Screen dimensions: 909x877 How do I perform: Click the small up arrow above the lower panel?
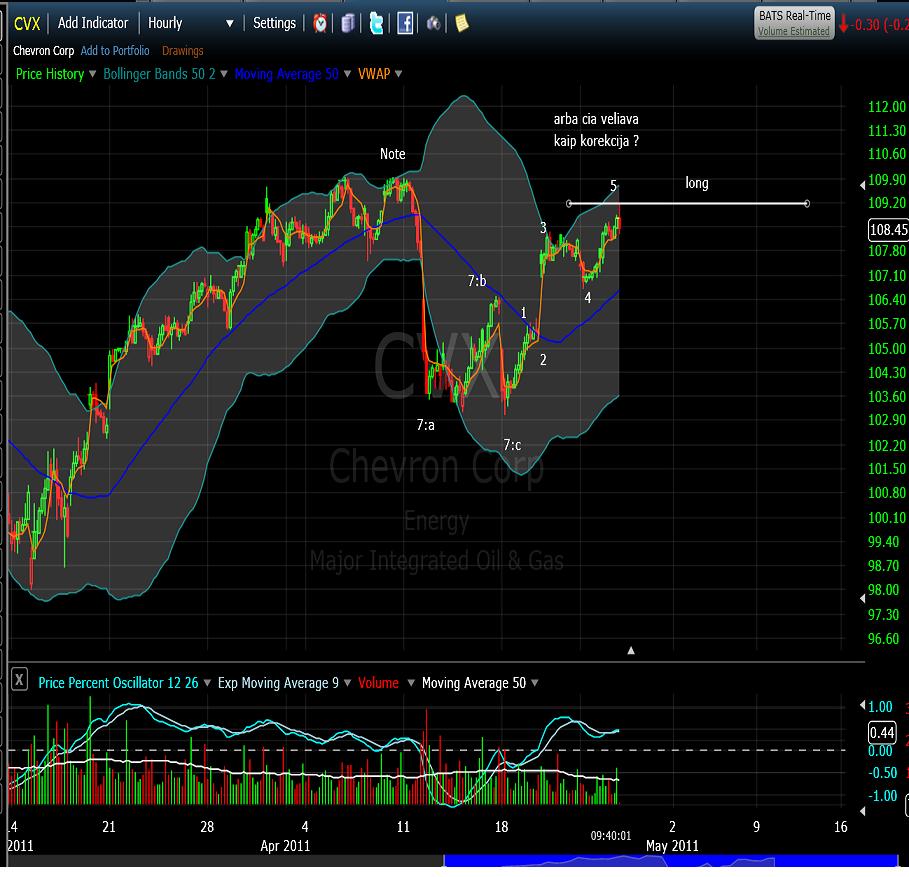tap(631, 650)
